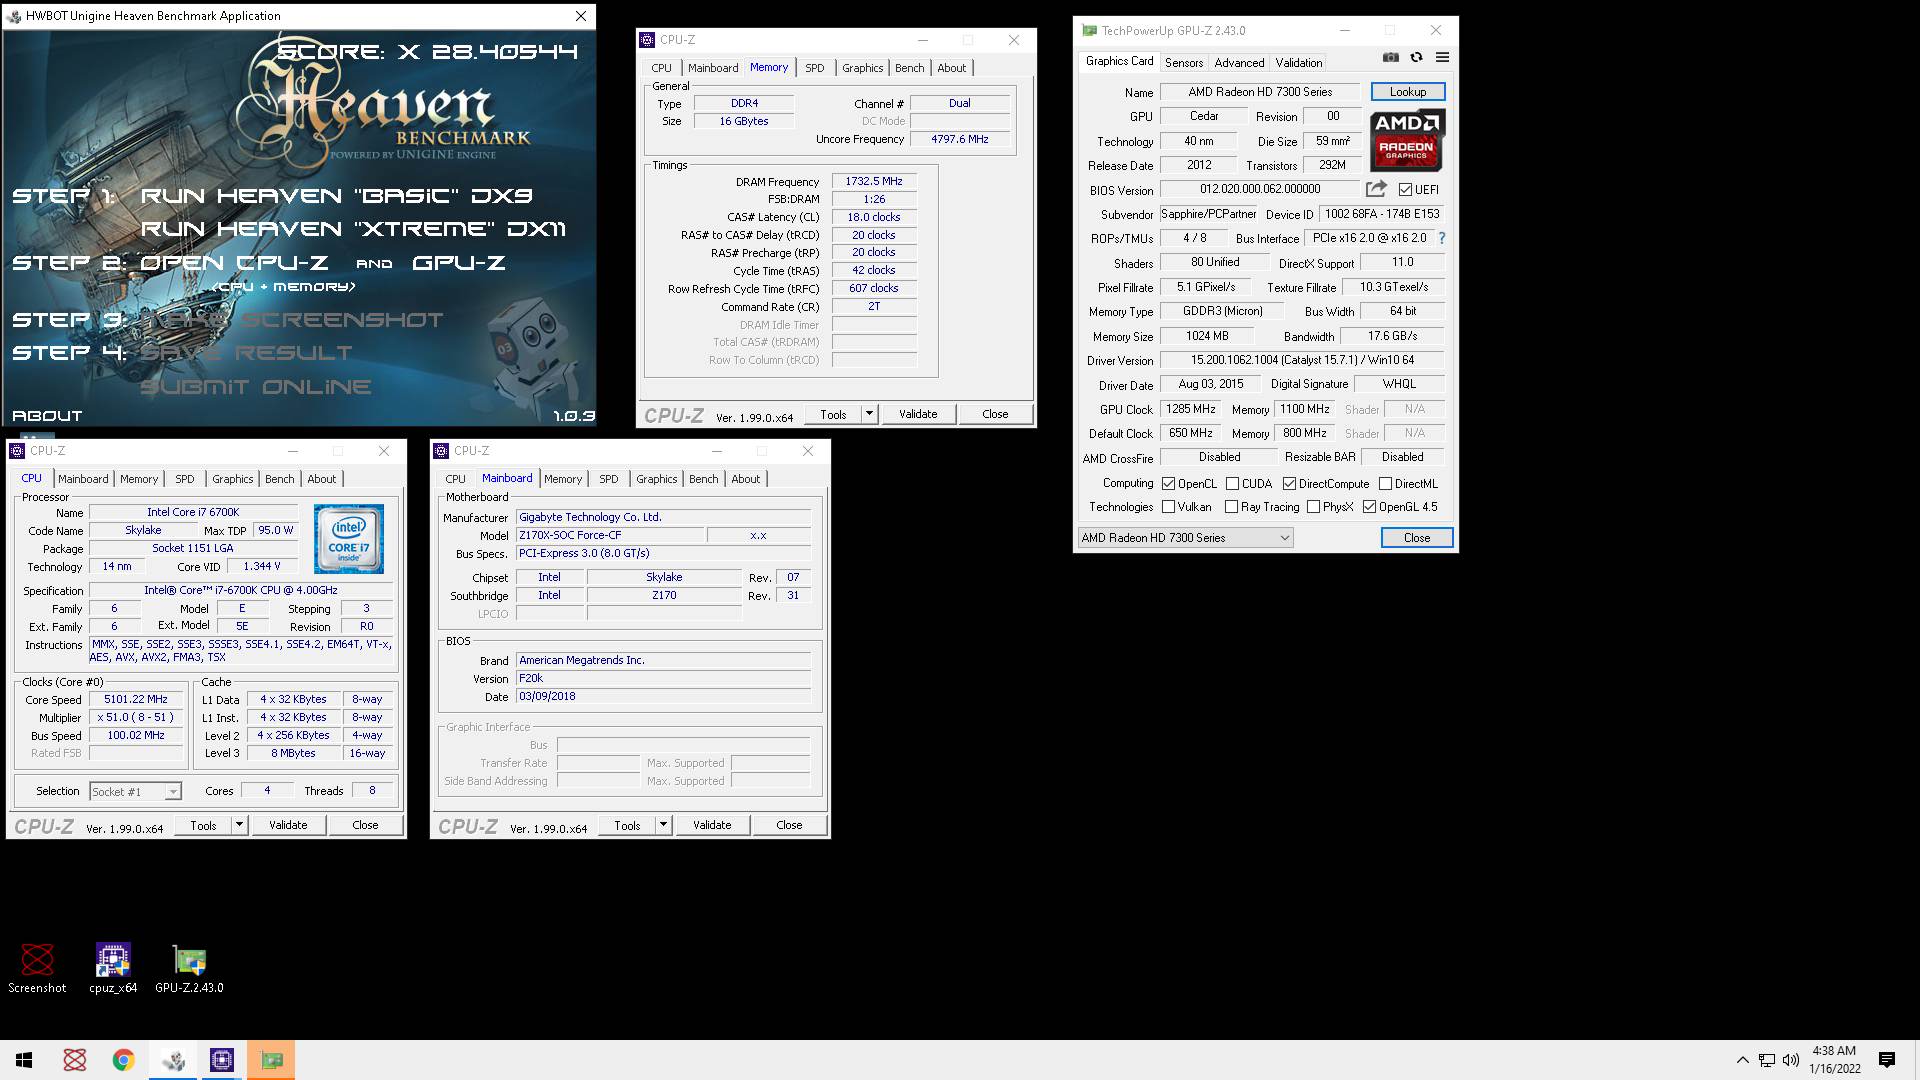
Task: Open the Socket #1 selection dropdown
Action: (x=135, y=791)
